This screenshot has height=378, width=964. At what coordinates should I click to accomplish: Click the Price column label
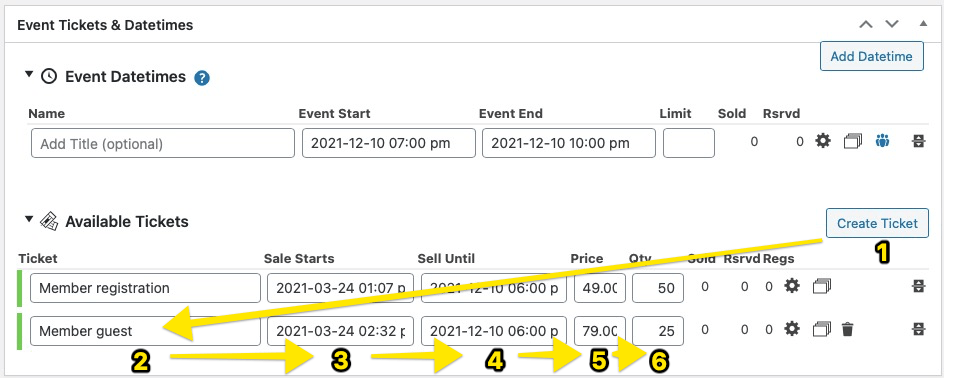tap(587, 259)
